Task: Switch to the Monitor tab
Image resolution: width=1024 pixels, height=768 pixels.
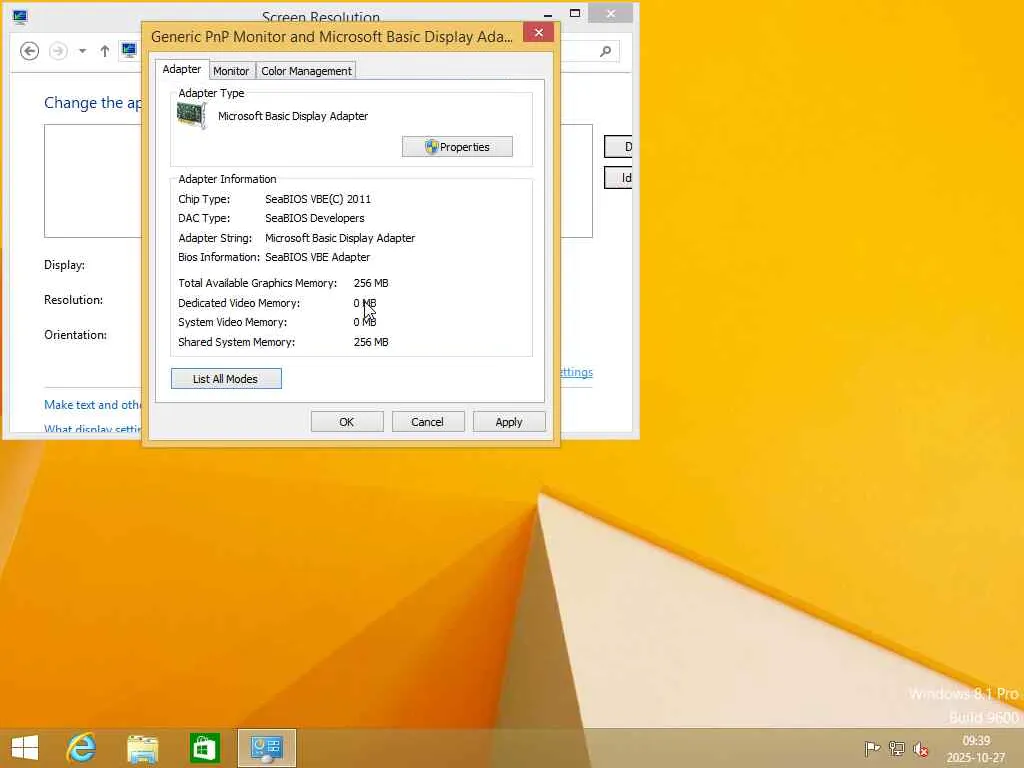Action: click(x=231, y=71)
